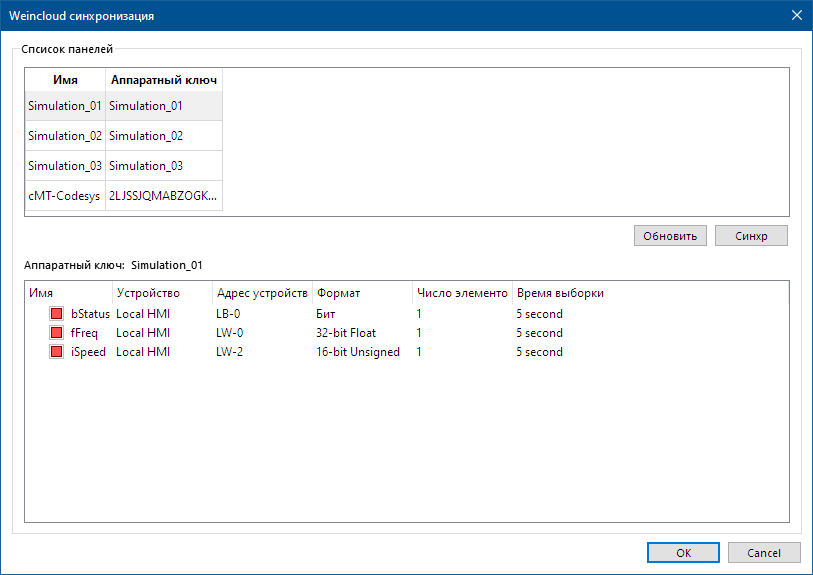Image resolution: width=813 pixels, height=575 pixels.
Task: Select the Simulation_01 name cell
Action: pyautogui.click(x=65, y=106)
